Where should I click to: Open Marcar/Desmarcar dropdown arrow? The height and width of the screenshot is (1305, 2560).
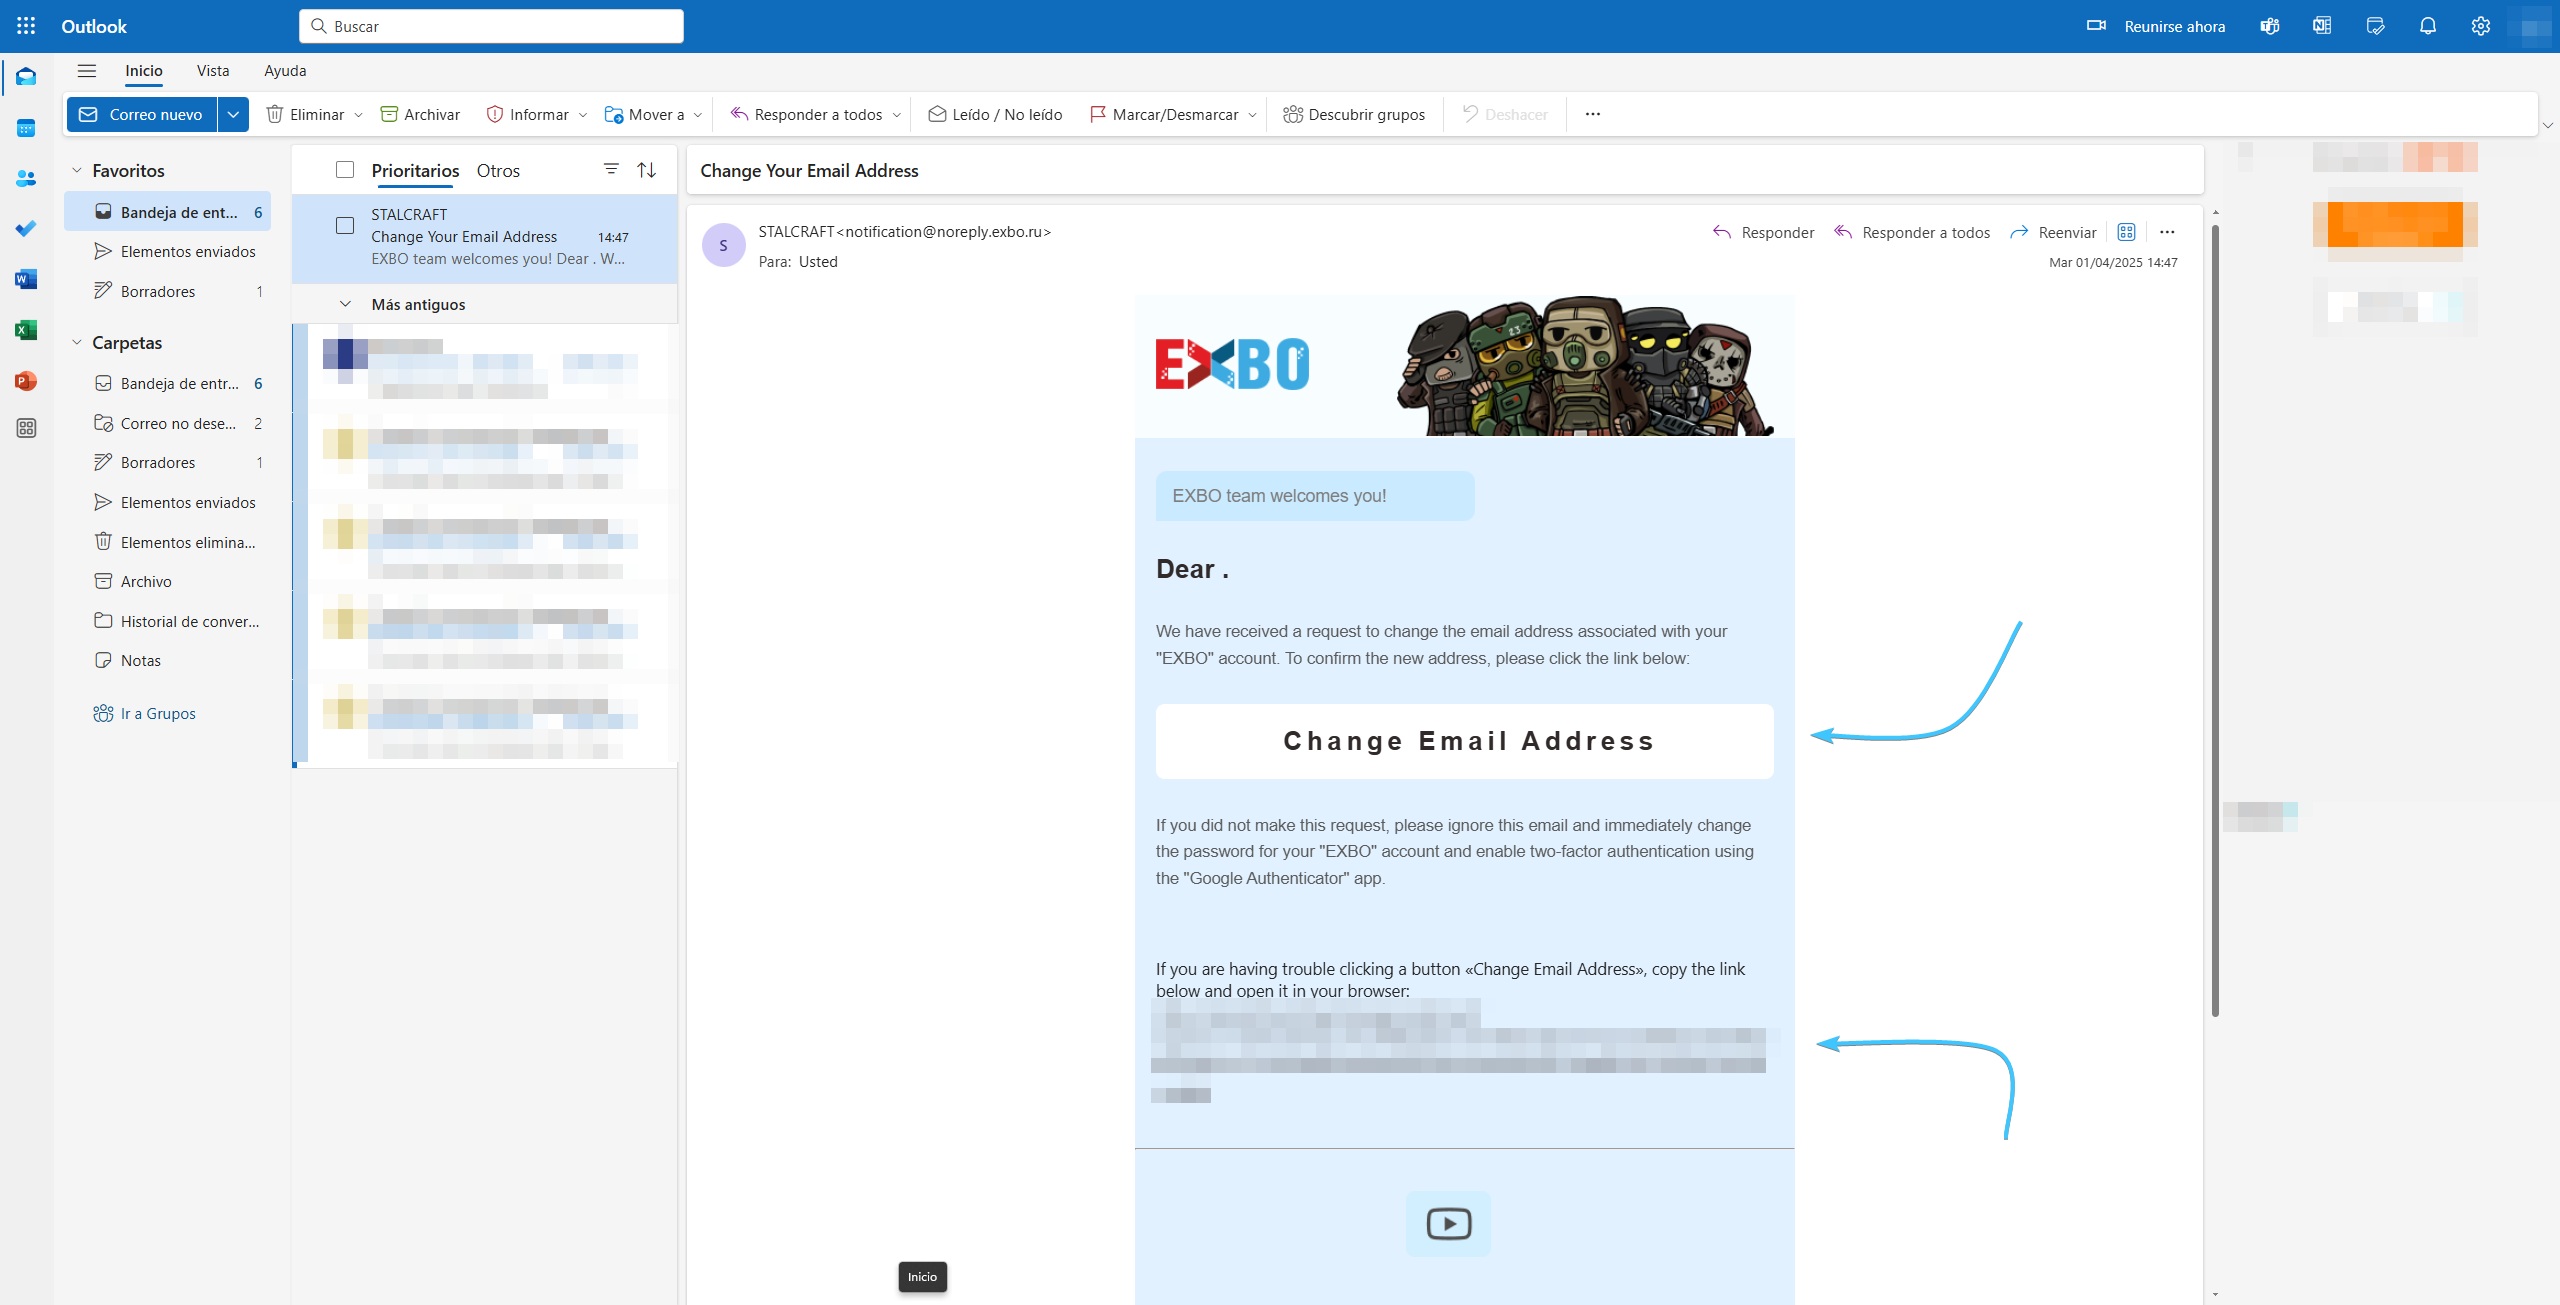pyautogui.click(x=1252, y=115)
